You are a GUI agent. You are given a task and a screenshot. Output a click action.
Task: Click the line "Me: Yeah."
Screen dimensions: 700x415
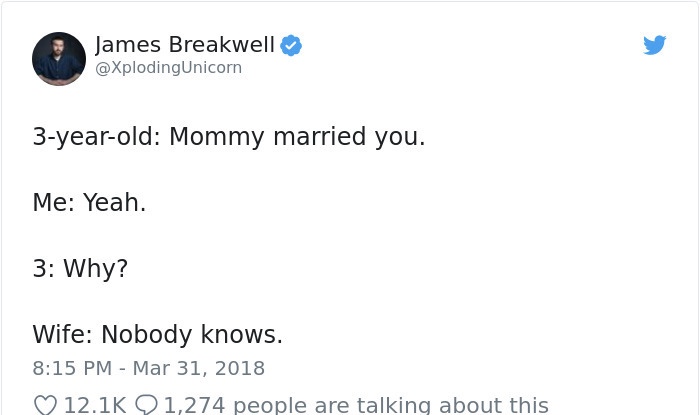(x=89, y=202)
